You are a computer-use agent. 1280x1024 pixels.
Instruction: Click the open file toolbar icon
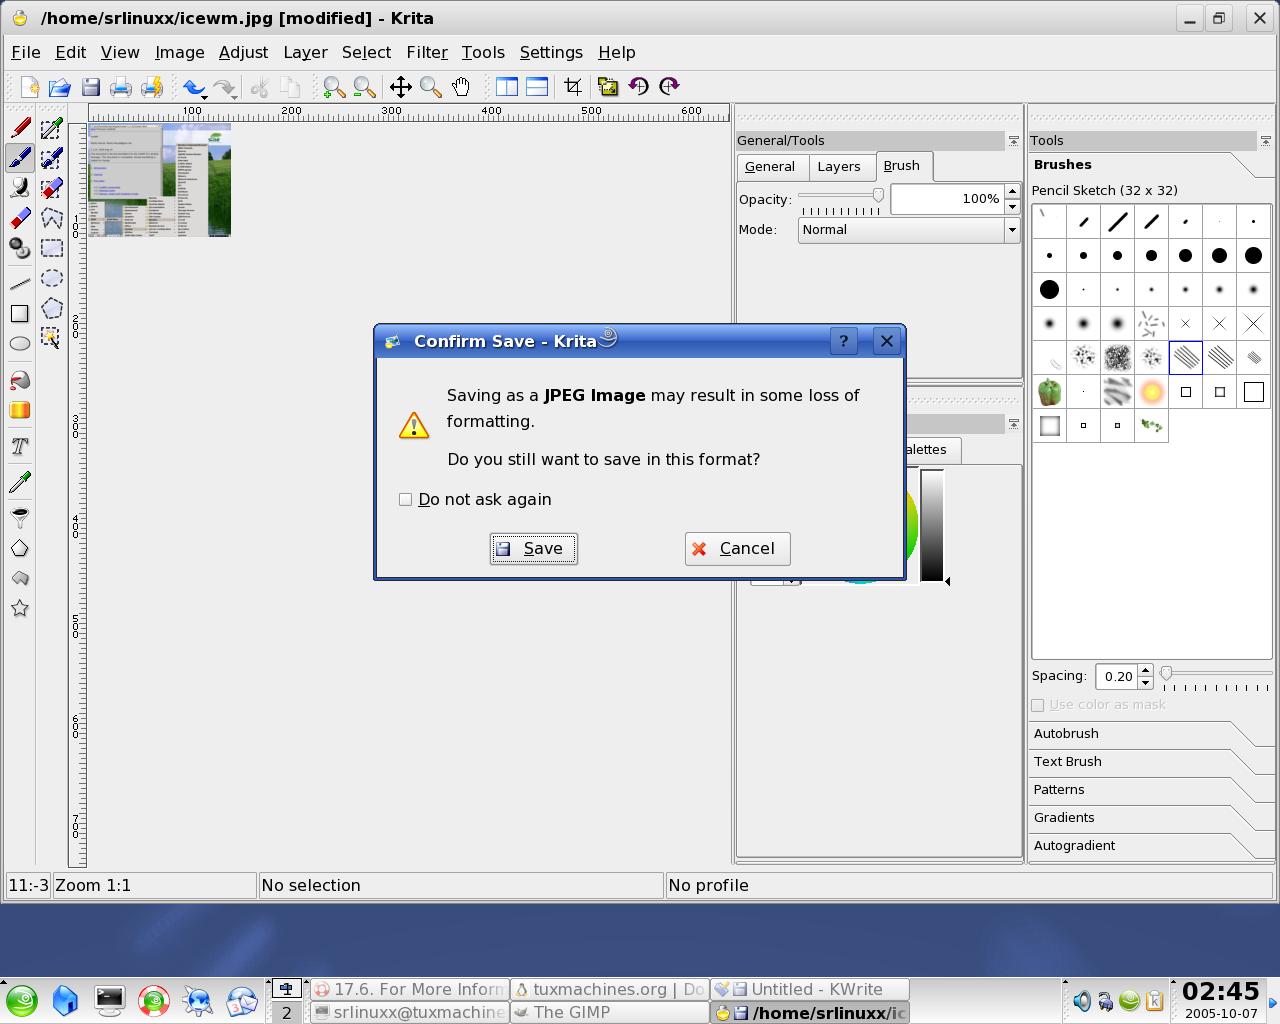pyautogui.click(x=60, y=87)
